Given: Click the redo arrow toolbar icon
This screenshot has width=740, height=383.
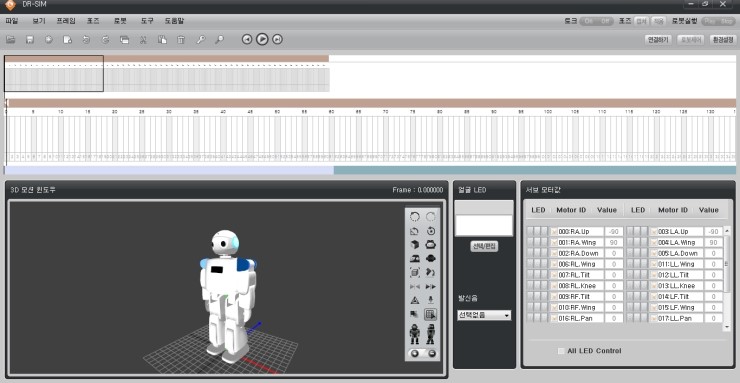Looking at the screenshot, I should tap(105, 40).
